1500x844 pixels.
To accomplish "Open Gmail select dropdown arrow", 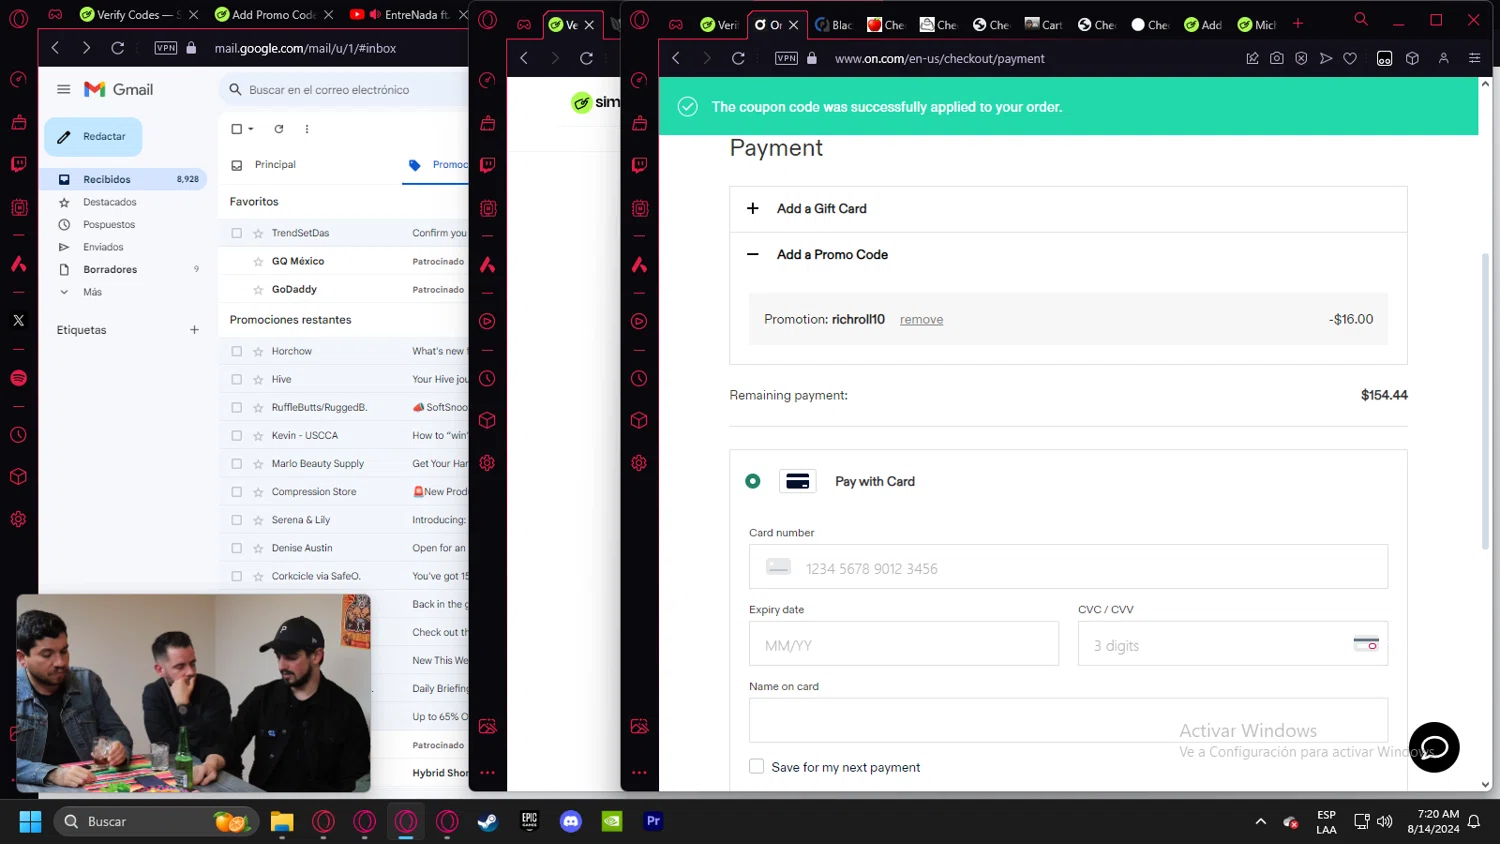I will (x=251, y=129).
